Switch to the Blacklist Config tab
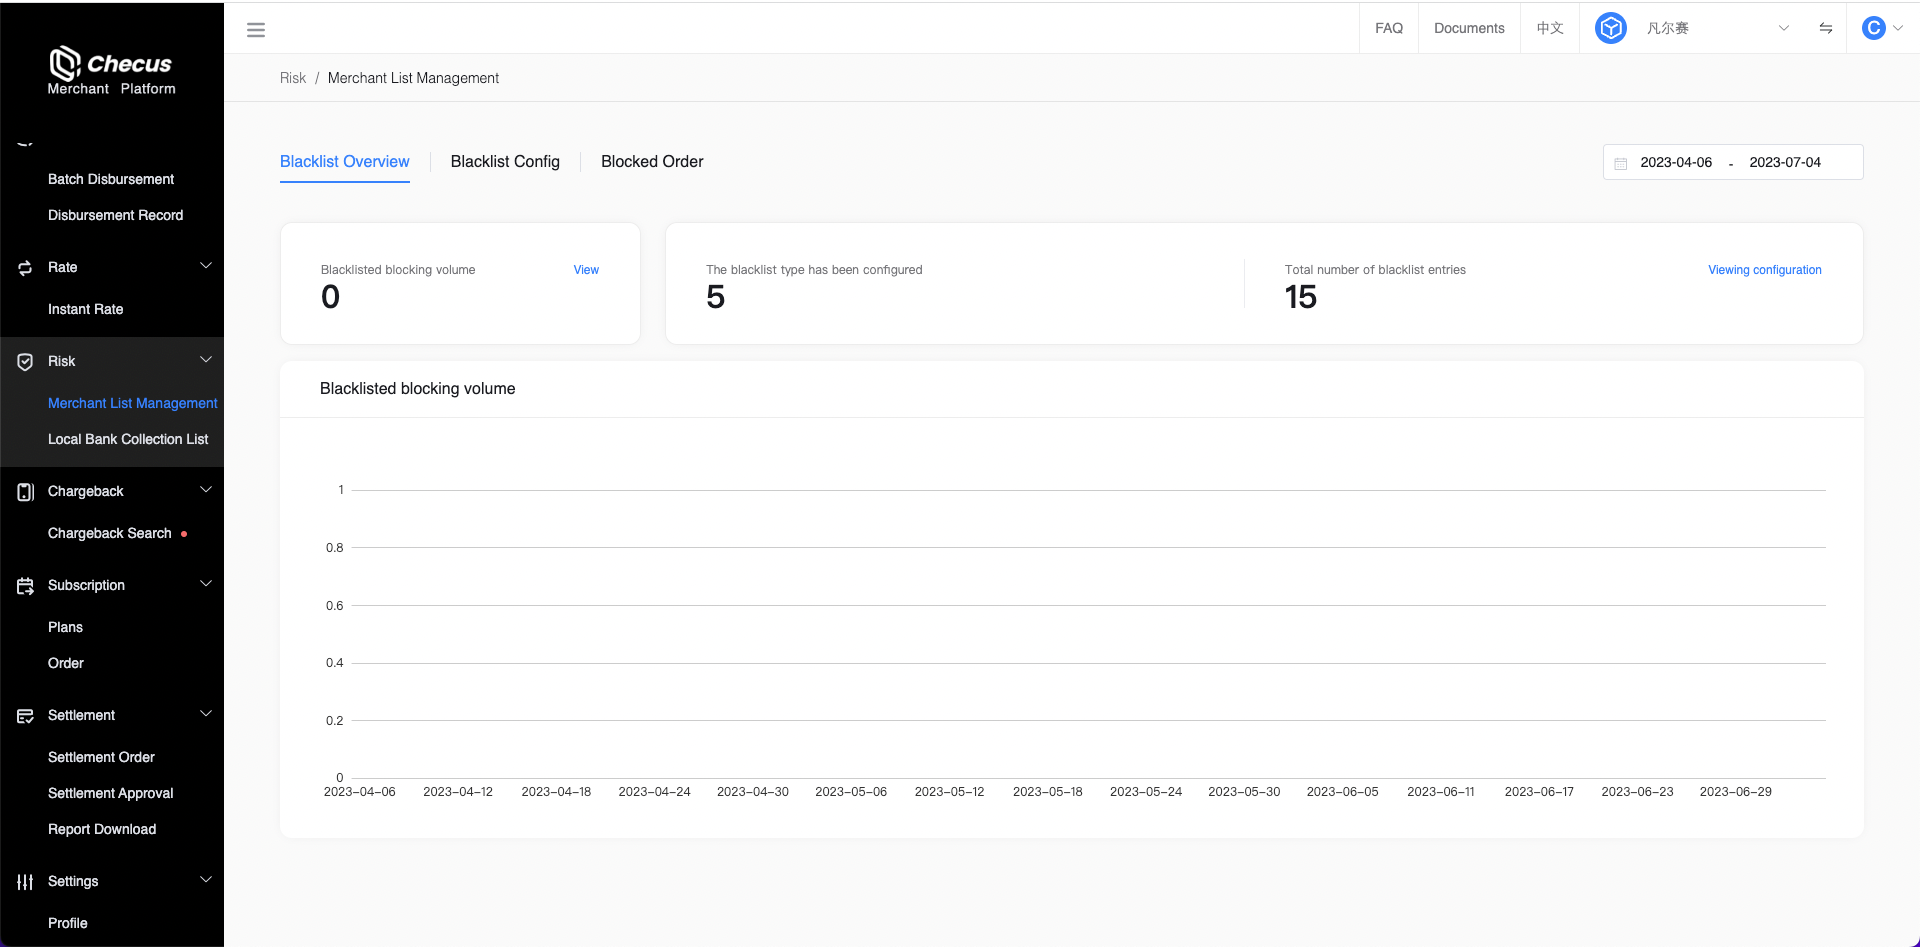1920x947 pixels. (x=505, y=162)
